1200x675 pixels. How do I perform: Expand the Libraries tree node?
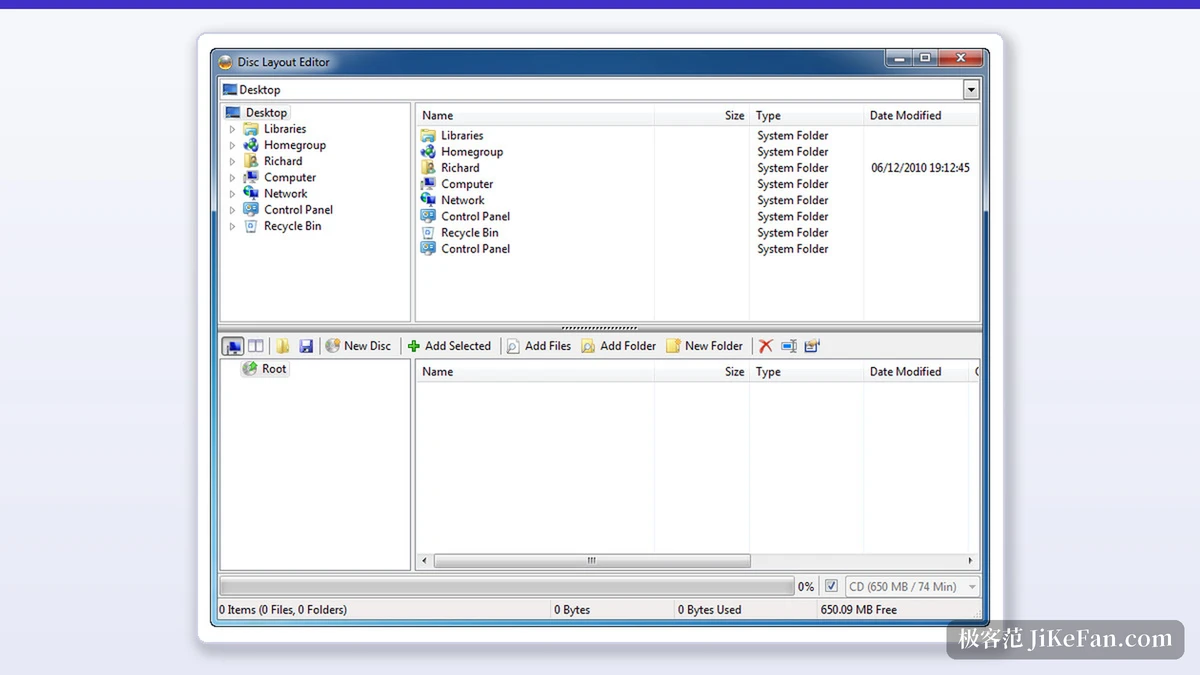pos(232,129)
